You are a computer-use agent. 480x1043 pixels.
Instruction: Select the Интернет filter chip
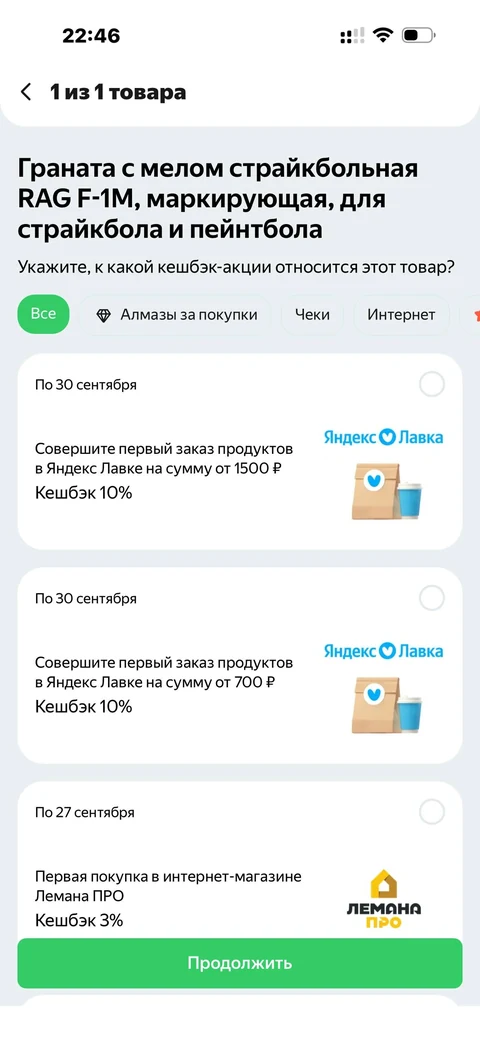(401, 315)
